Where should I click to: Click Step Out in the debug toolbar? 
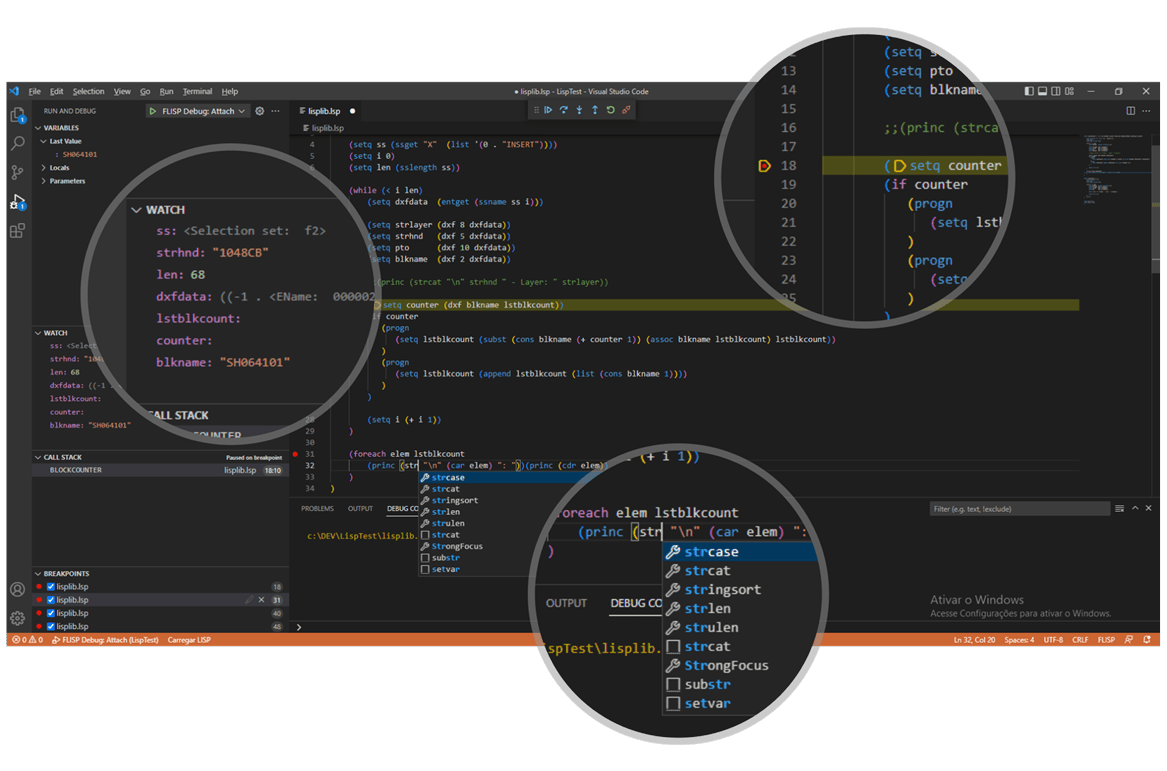pos(595,110)
